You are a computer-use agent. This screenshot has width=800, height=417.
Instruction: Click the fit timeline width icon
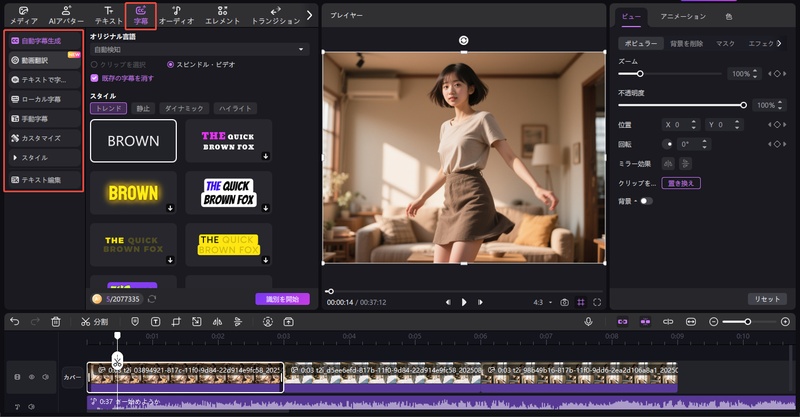click(x=691, y=322)
